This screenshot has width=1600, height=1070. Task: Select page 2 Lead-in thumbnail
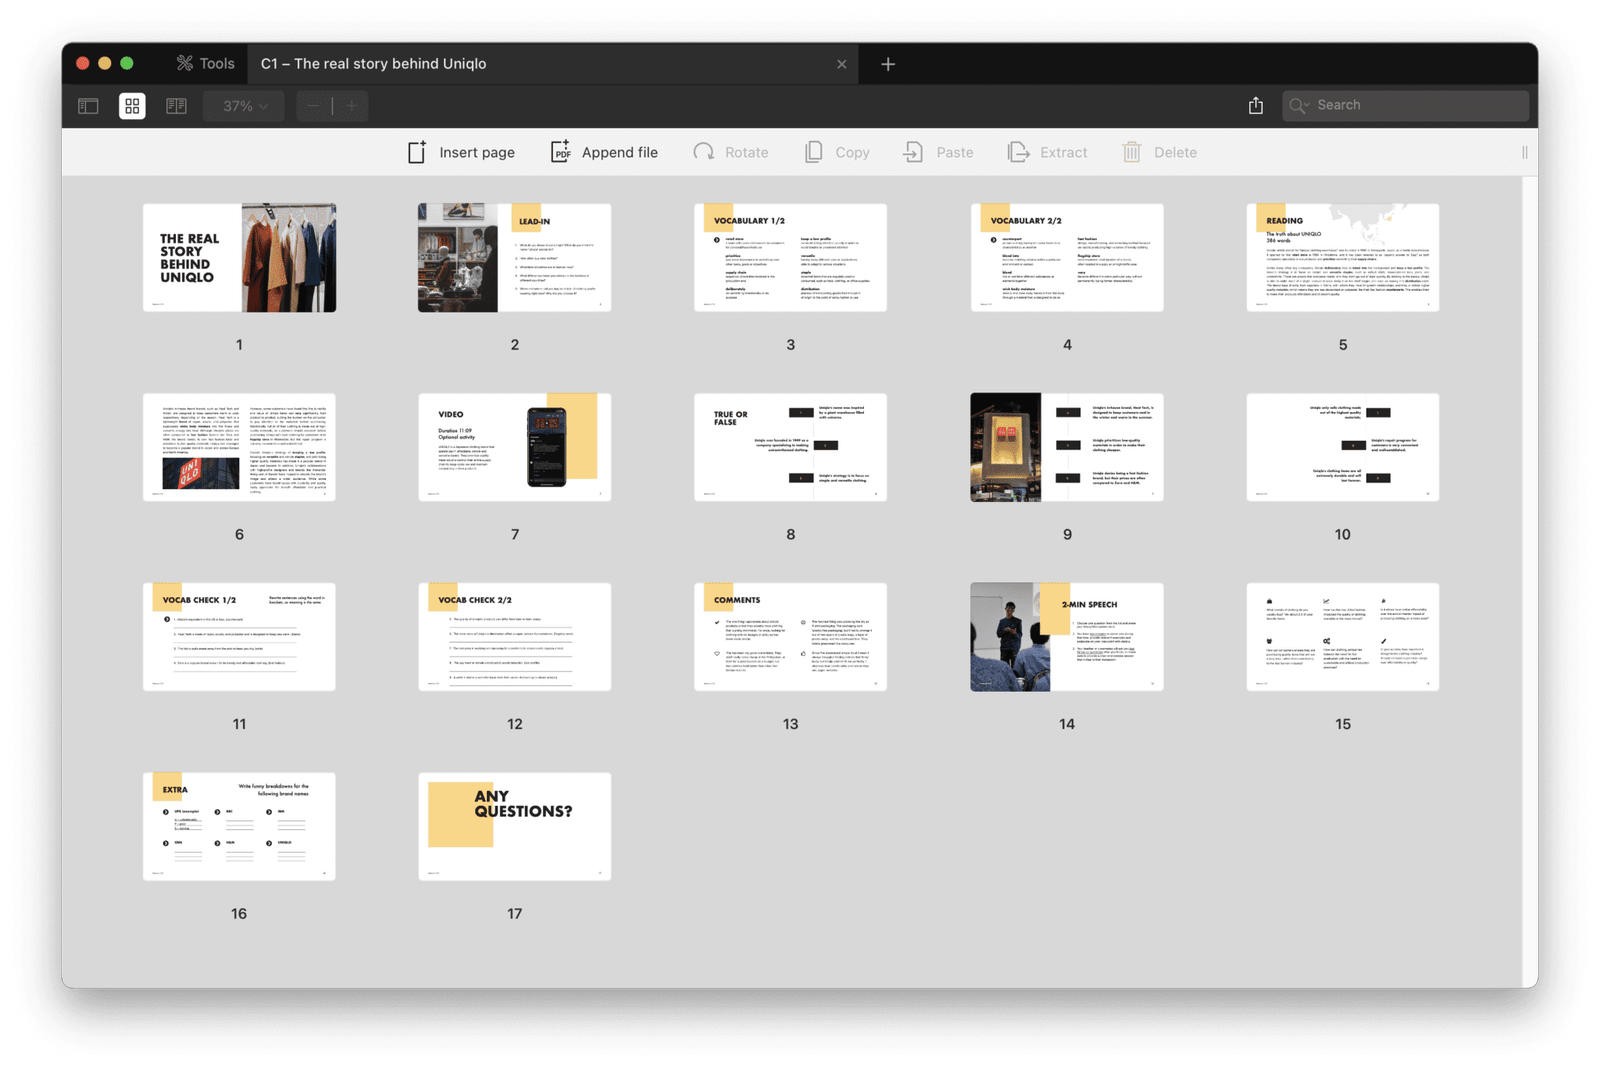(514, 258)
